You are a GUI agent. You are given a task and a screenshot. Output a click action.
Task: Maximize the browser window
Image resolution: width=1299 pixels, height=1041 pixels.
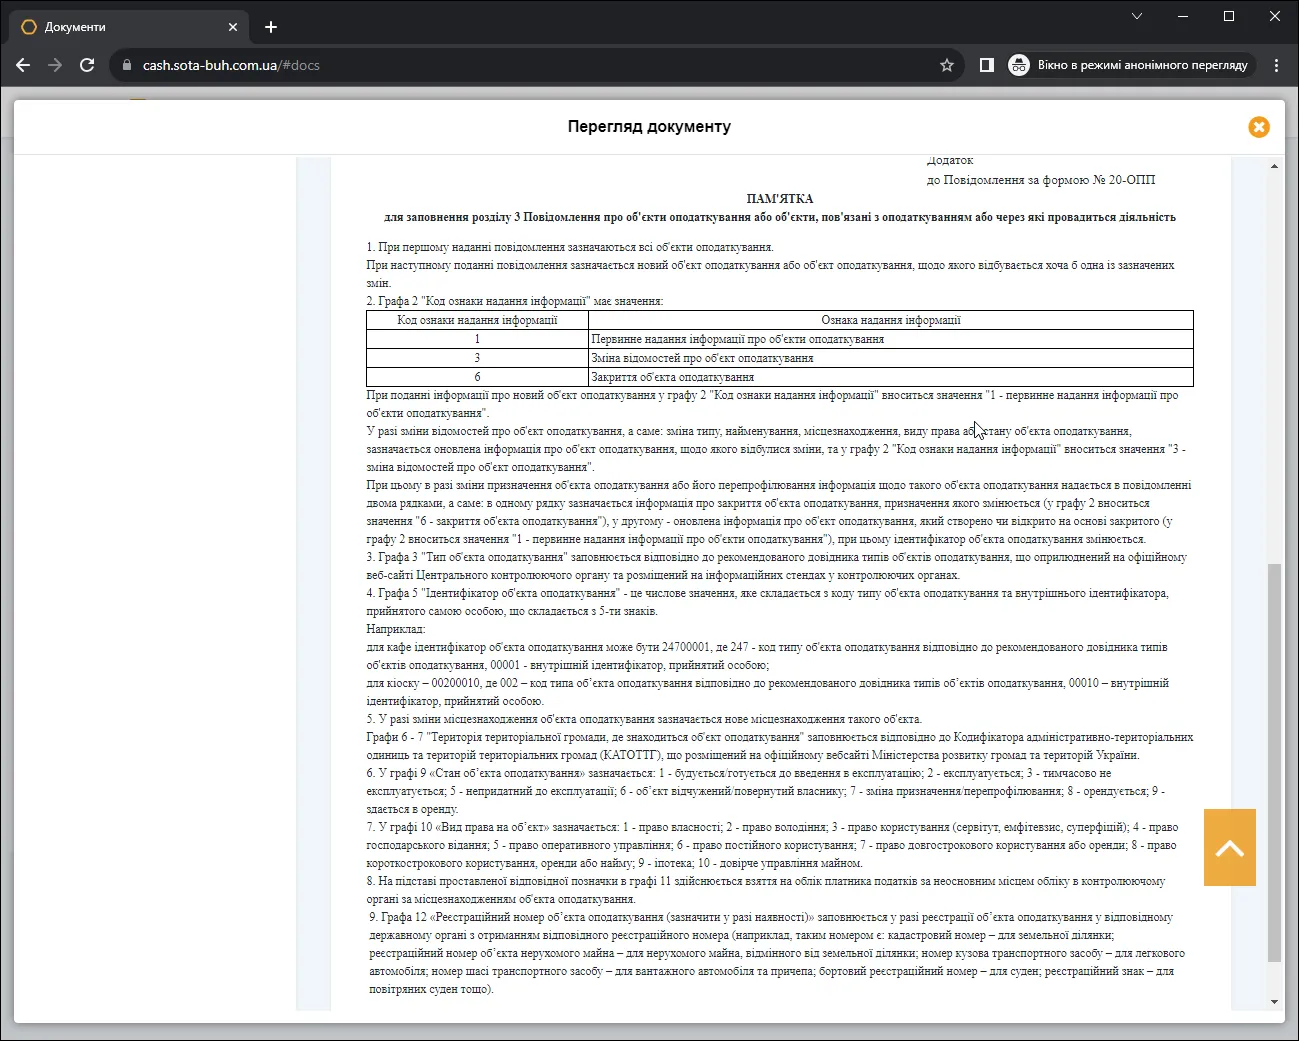(1229, 16)
